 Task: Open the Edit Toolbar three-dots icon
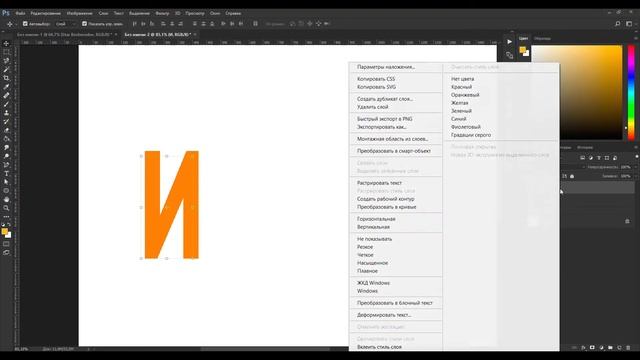point(6,217)
